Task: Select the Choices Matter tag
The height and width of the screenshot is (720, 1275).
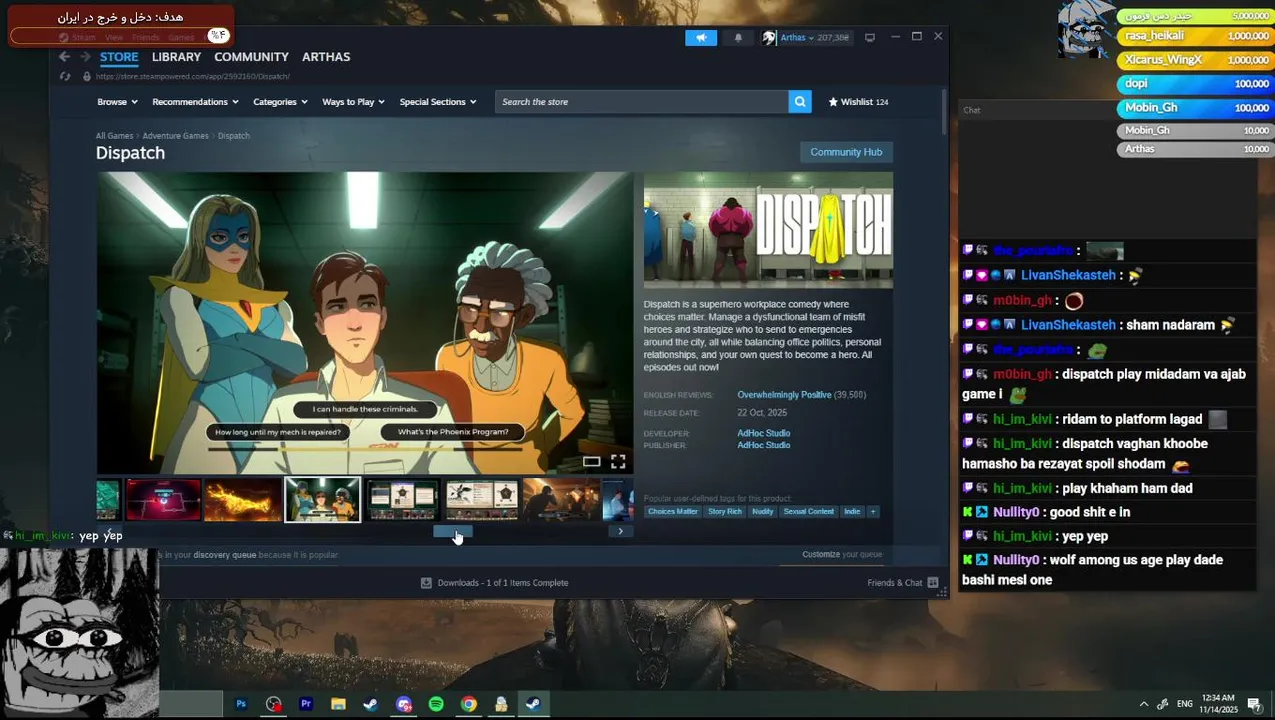Action: pos(673,511)
